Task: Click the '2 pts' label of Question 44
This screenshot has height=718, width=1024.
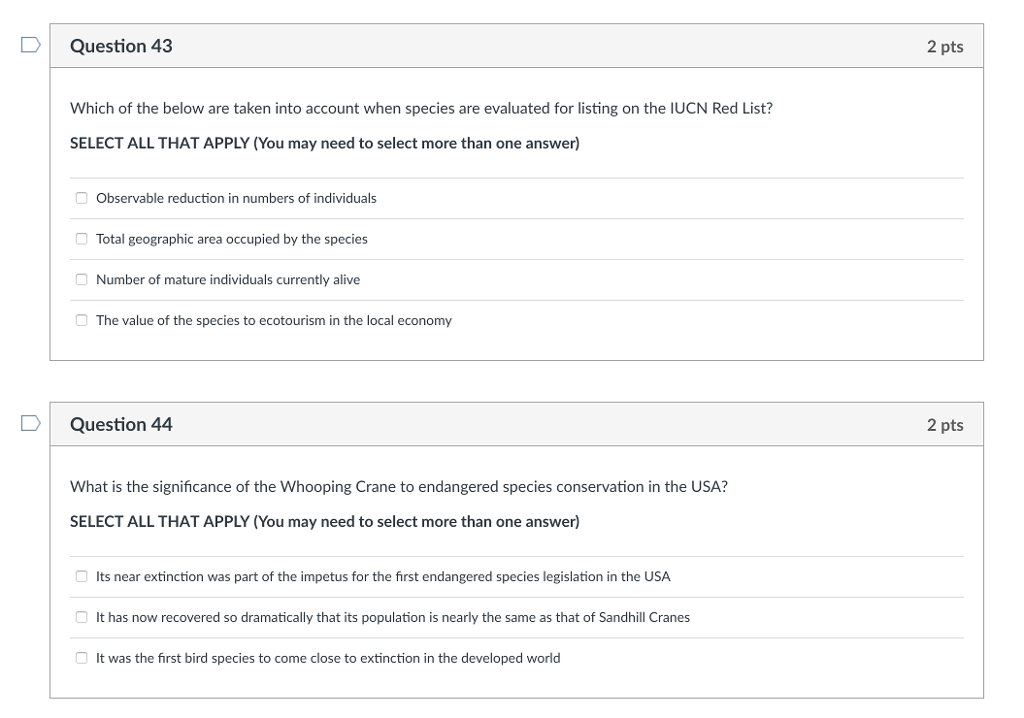Action: point(945,425)
